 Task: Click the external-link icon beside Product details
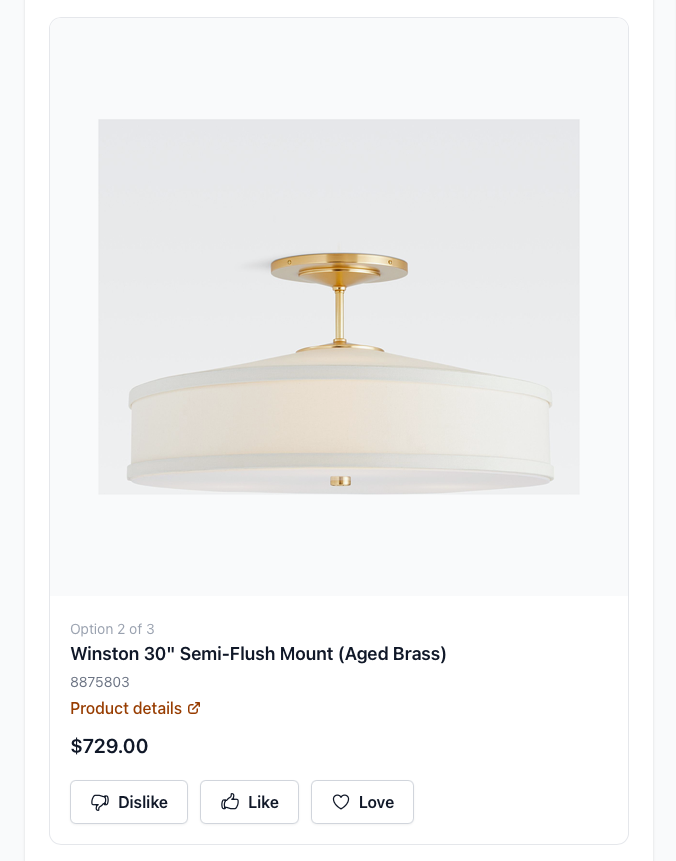coord(194,708)
